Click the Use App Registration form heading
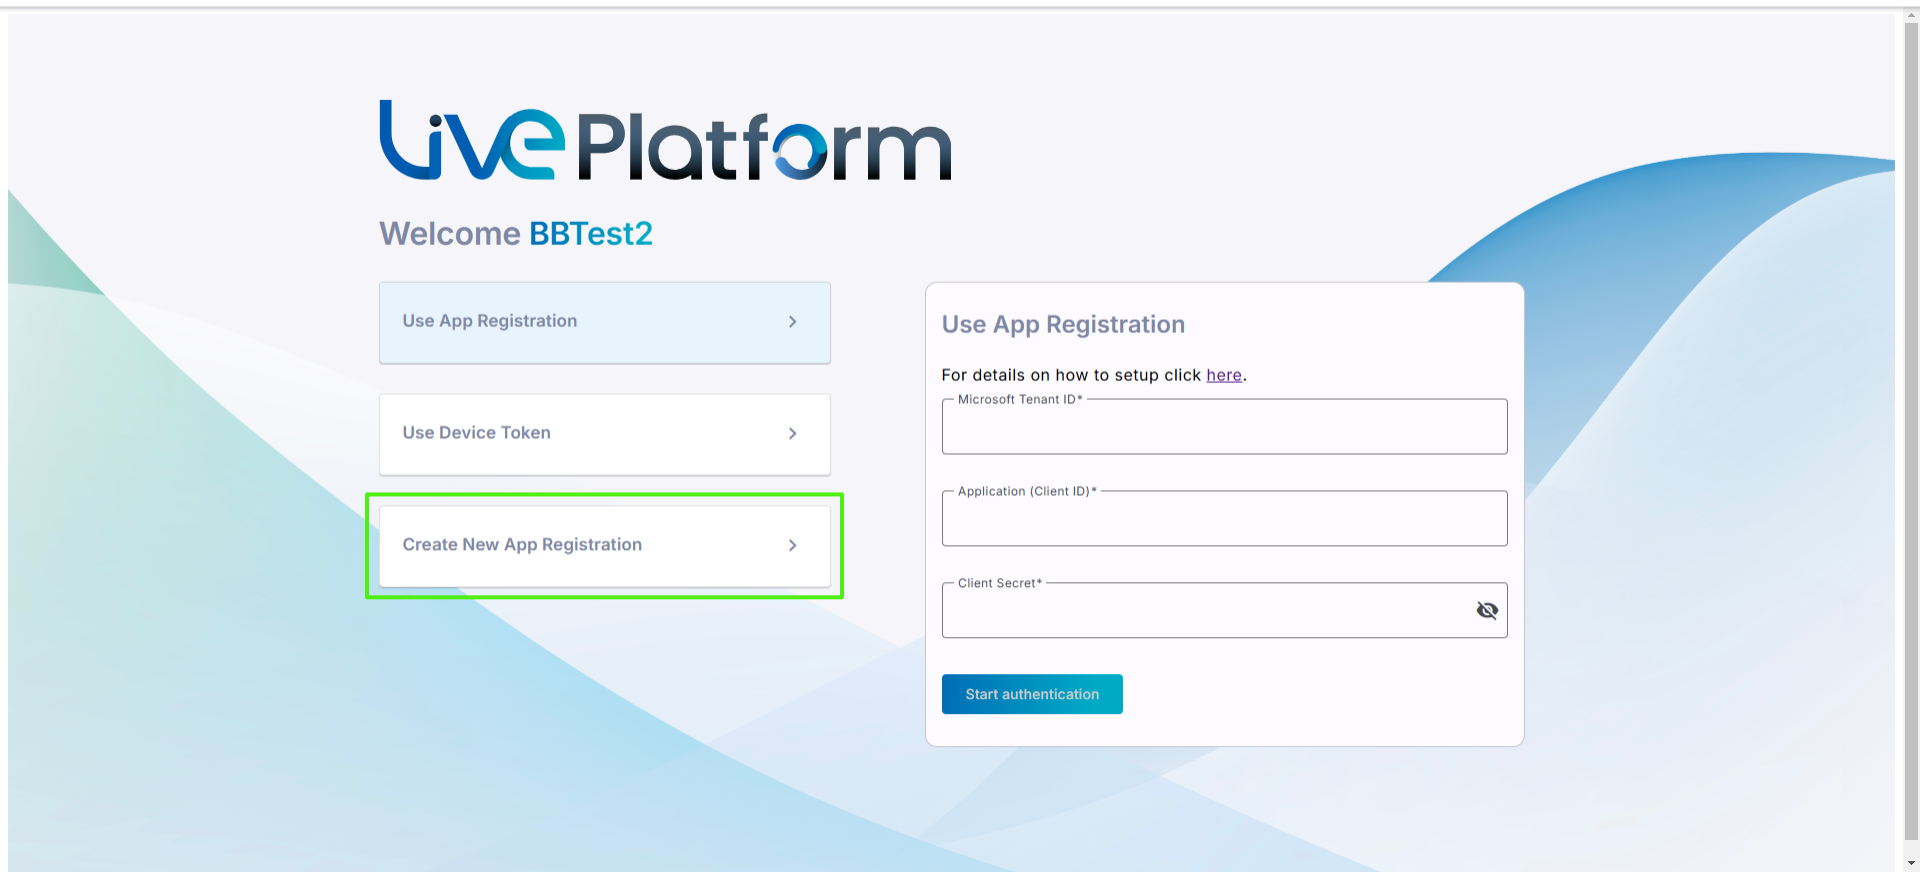The image size is (1920, 872). [x=1063, y=325]
